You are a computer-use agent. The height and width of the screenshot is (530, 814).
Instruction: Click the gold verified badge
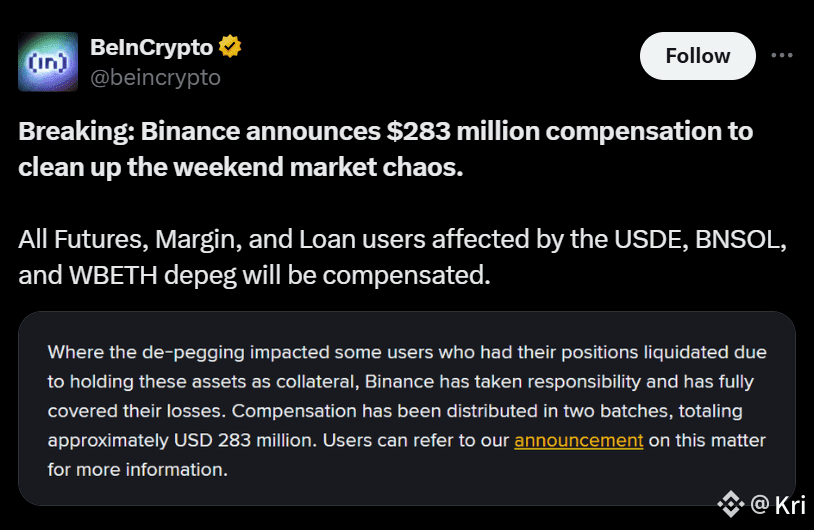pyautogui.click(x=231, y=46)
